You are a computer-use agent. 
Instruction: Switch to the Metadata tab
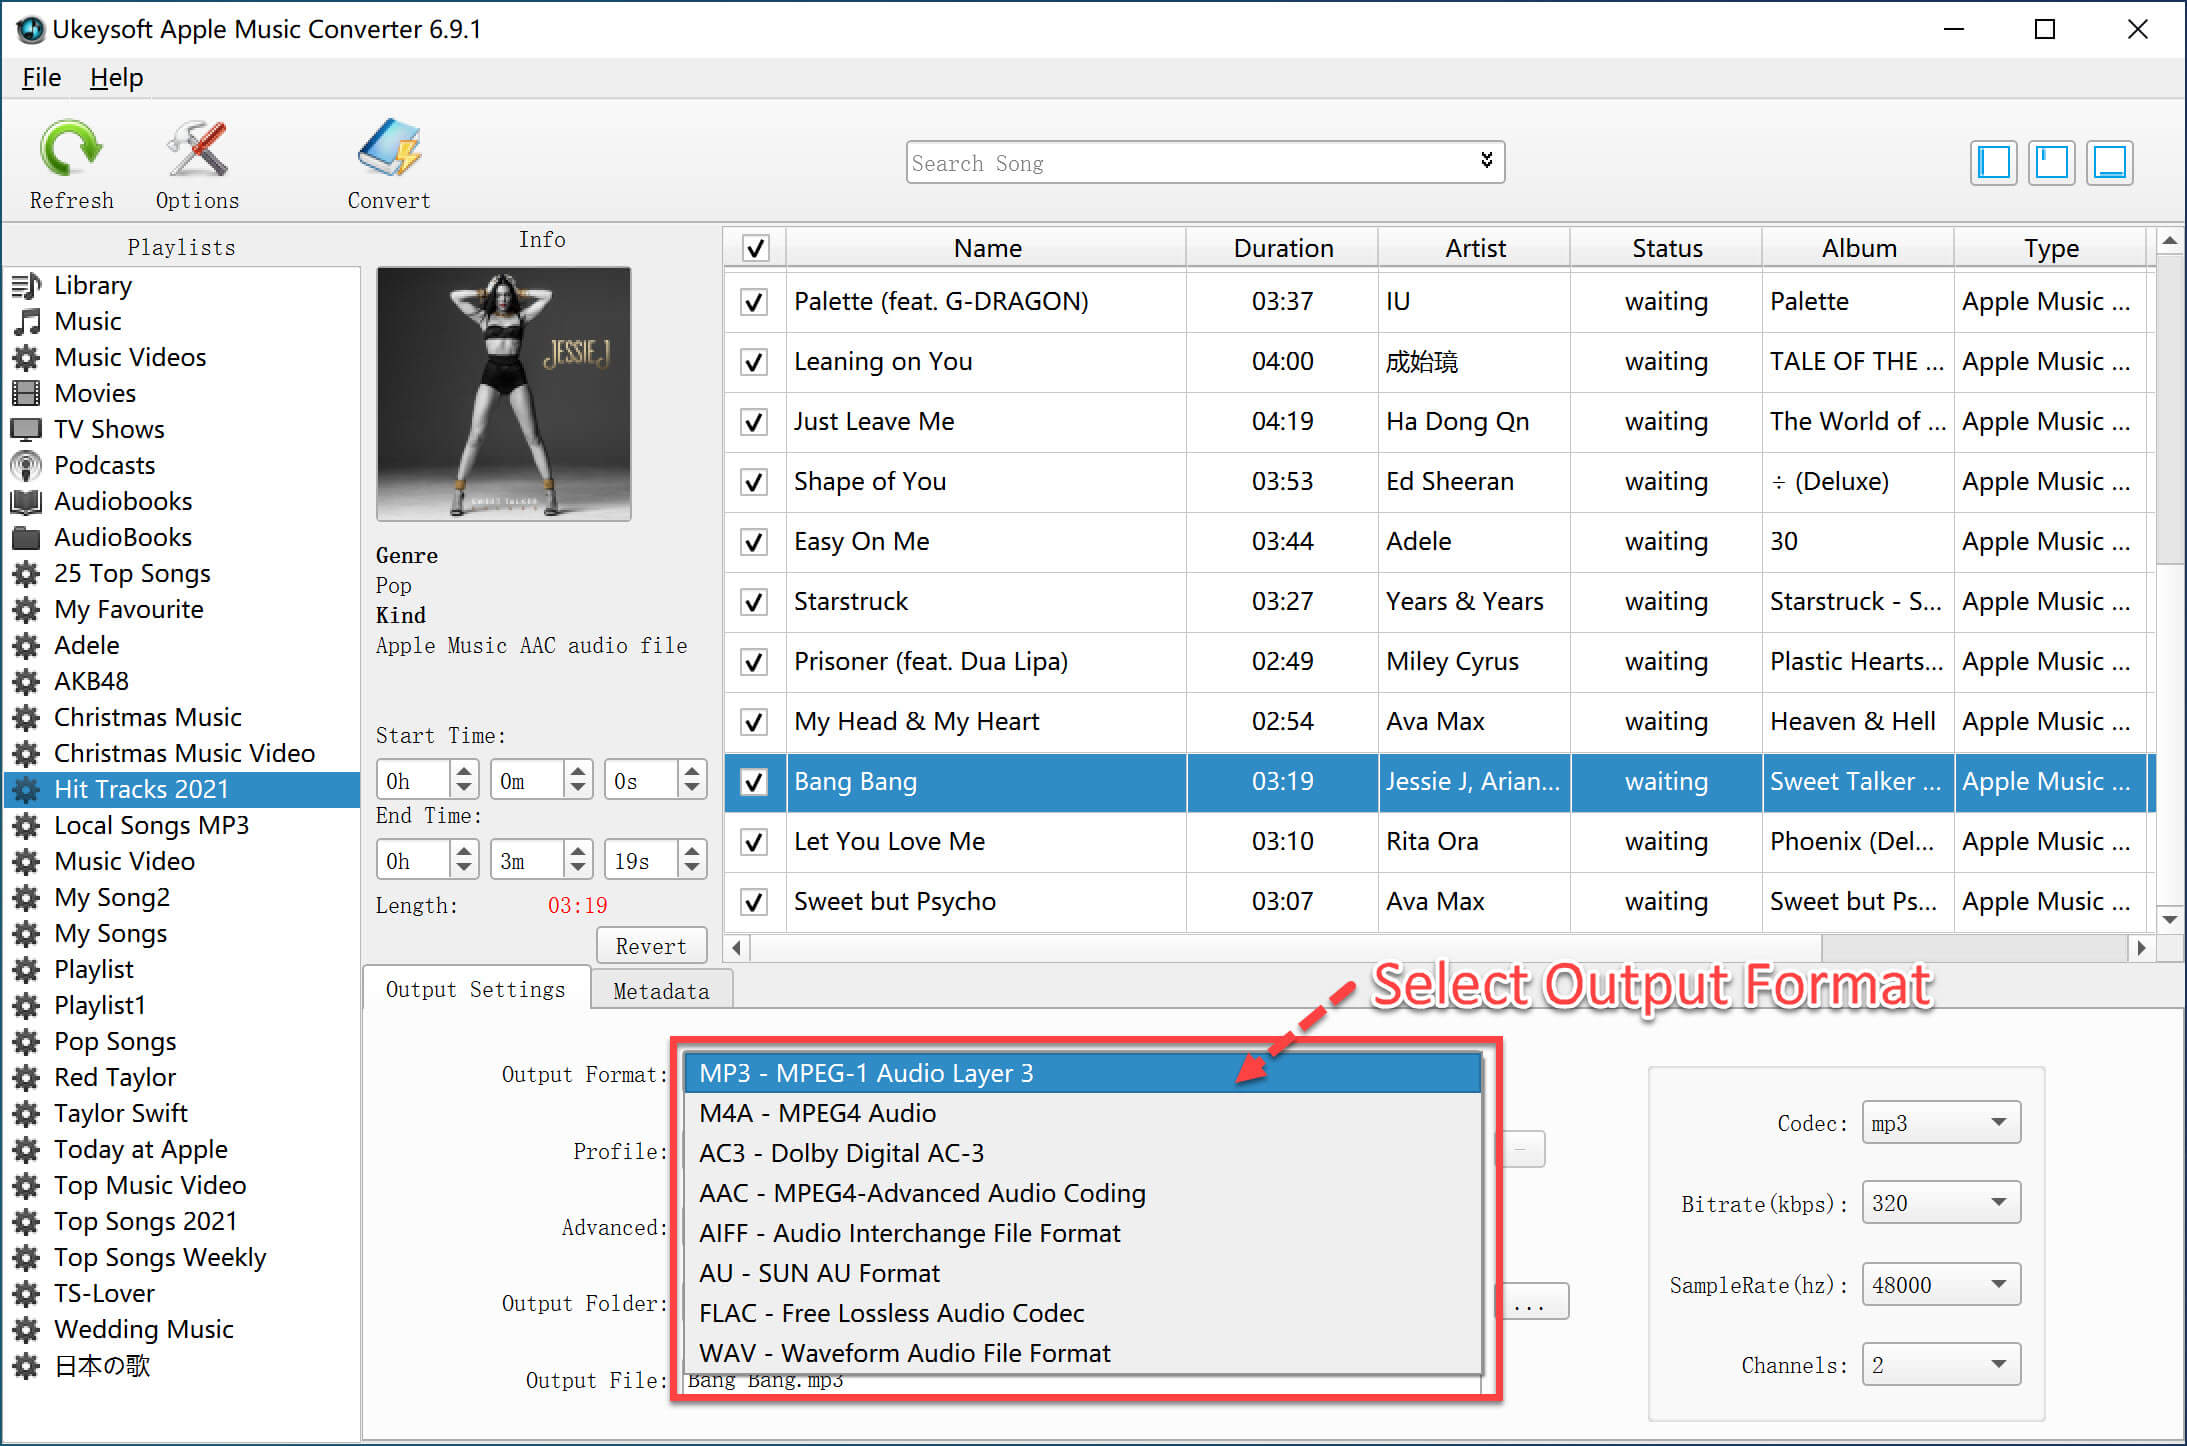[x=659, y=991]
